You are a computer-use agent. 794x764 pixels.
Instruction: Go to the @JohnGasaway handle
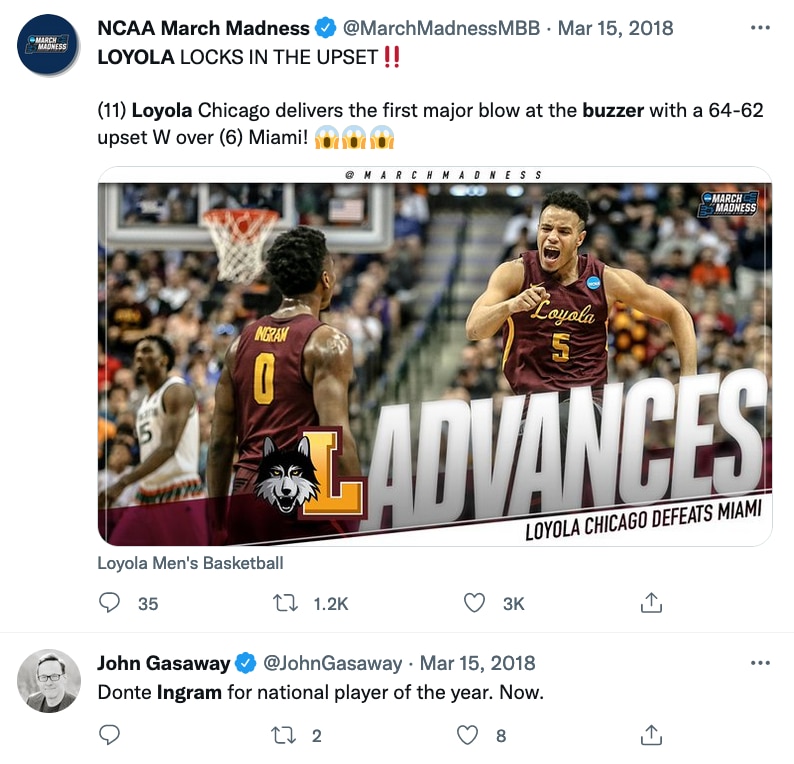pyautogui.click(x=331, y=663)
